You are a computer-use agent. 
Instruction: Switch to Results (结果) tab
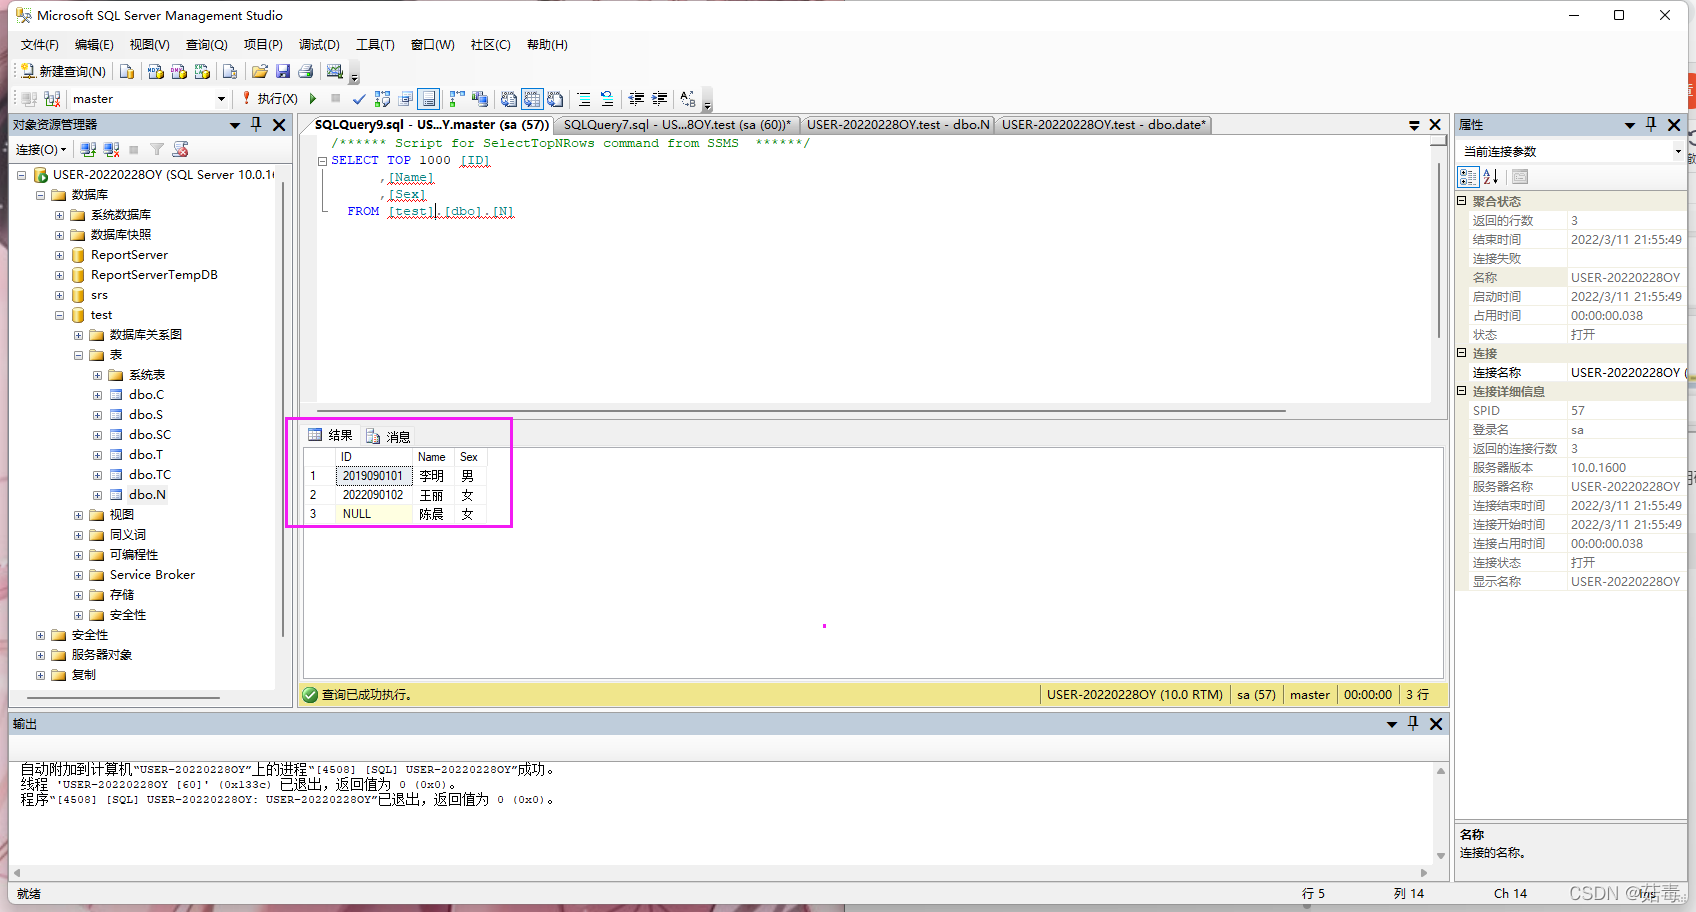[330, 435]
